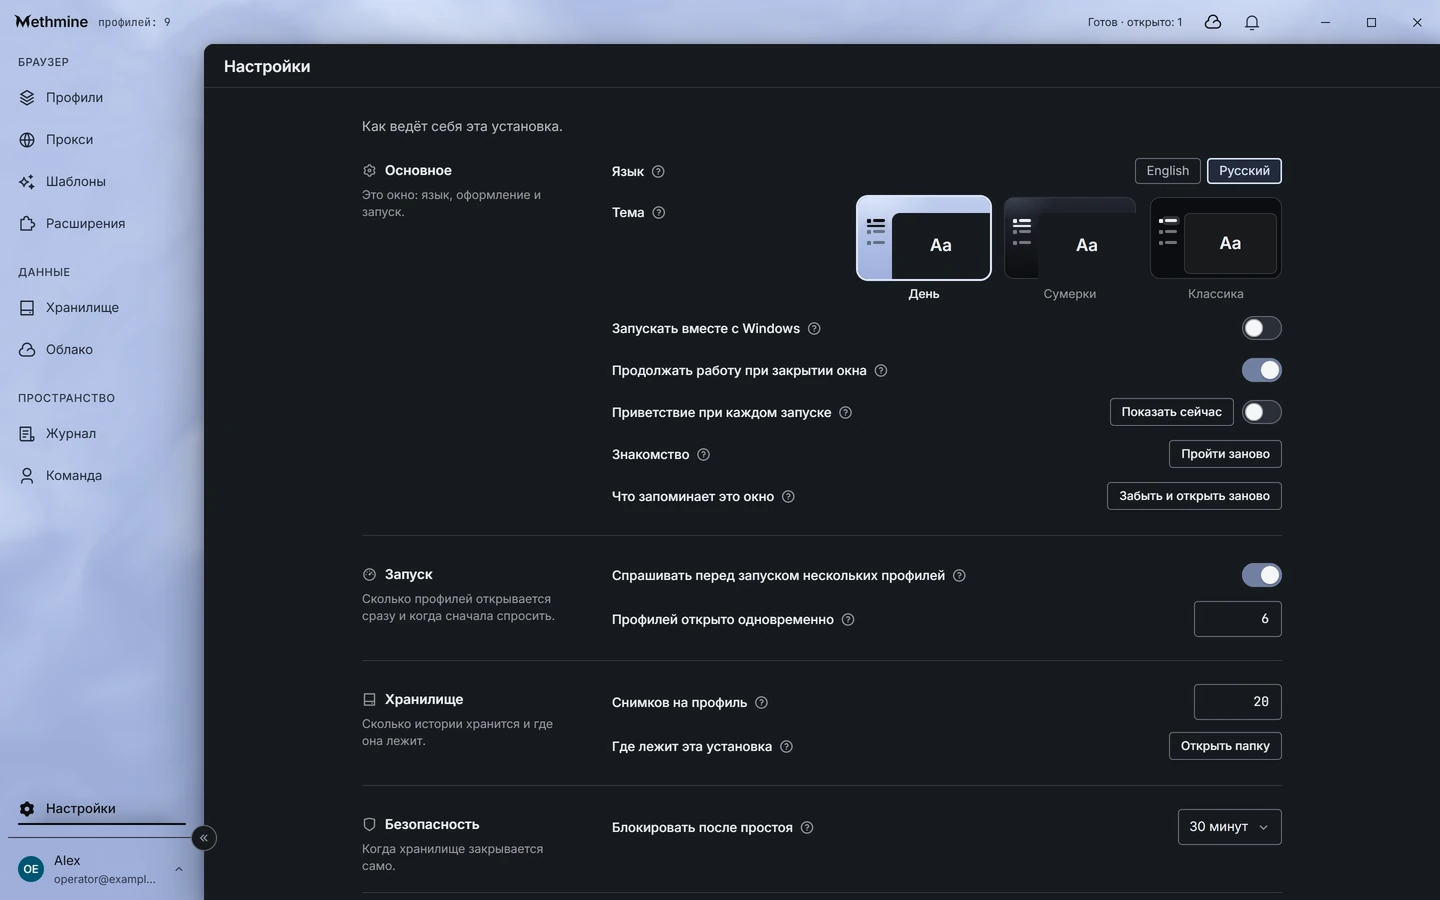Toggle Спрашивать перед запуском нескольких профилей

click(x=1261, y=575)
